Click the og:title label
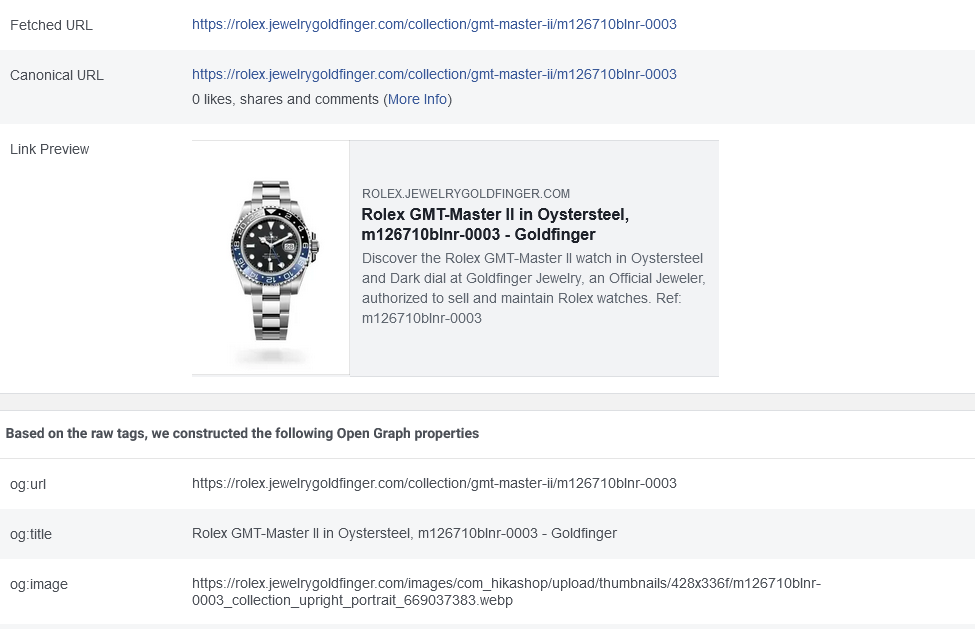 (29, 534)
